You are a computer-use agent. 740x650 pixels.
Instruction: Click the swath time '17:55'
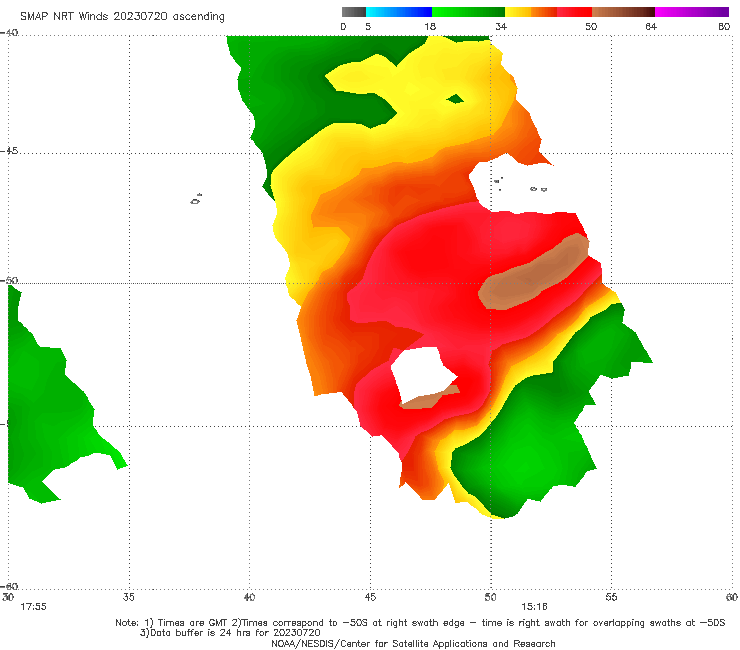[33, 607]
